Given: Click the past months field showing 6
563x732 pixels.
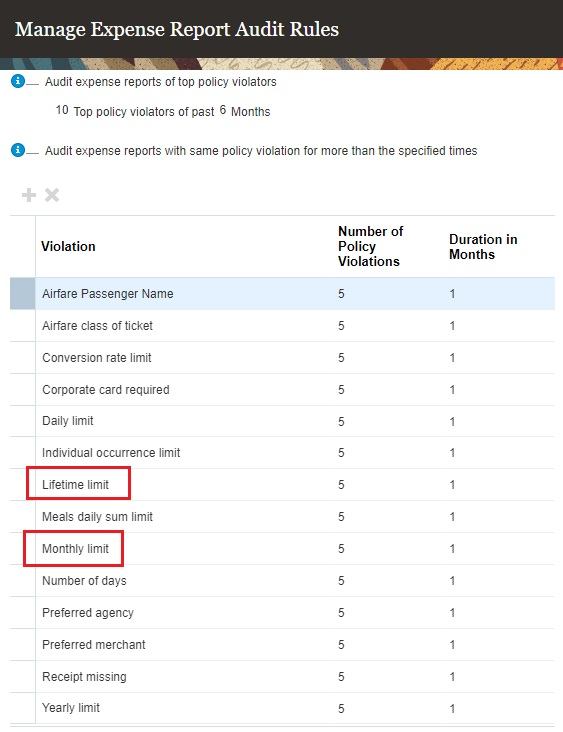Looking at the screenshot, I should (223, 110).
